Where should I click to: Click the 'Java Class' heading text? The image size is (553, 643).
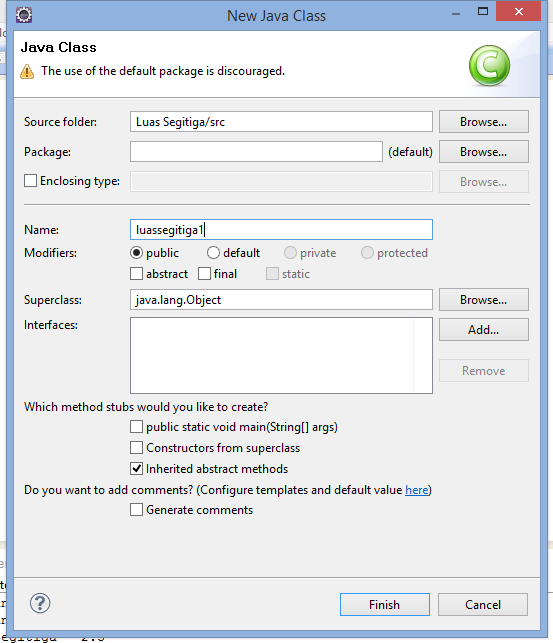pos(59,47)
